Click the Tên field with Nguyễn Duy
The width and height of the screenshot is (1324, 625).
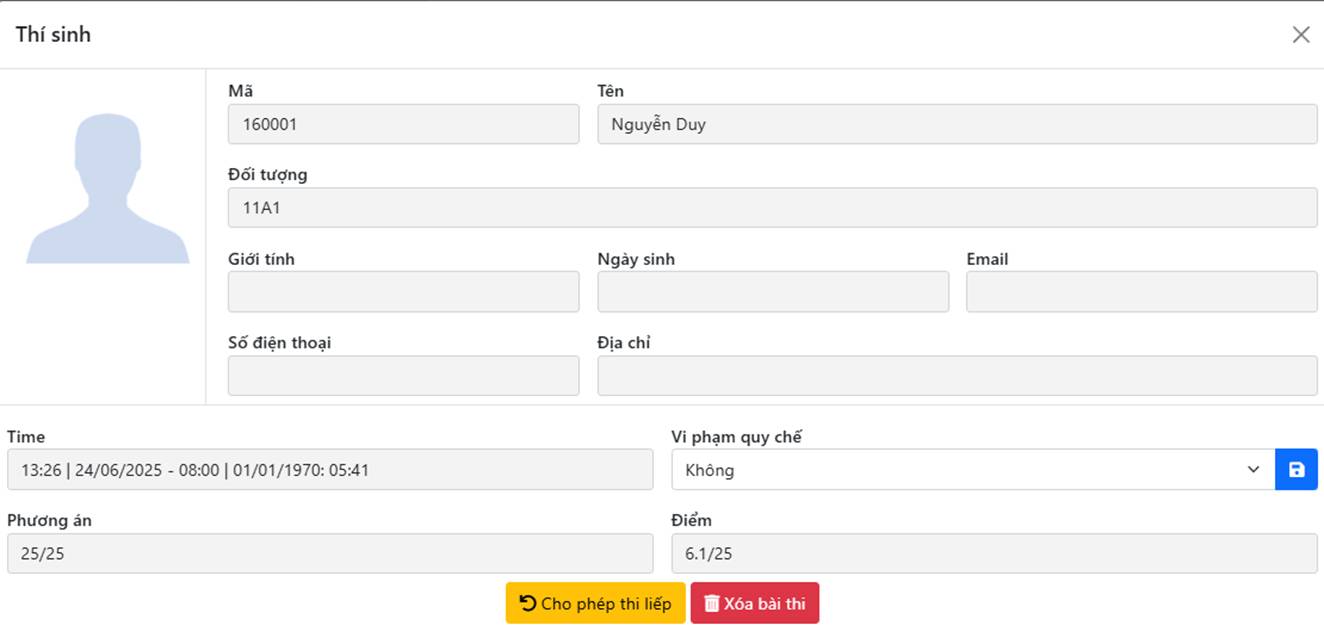(x=957, y=124)
